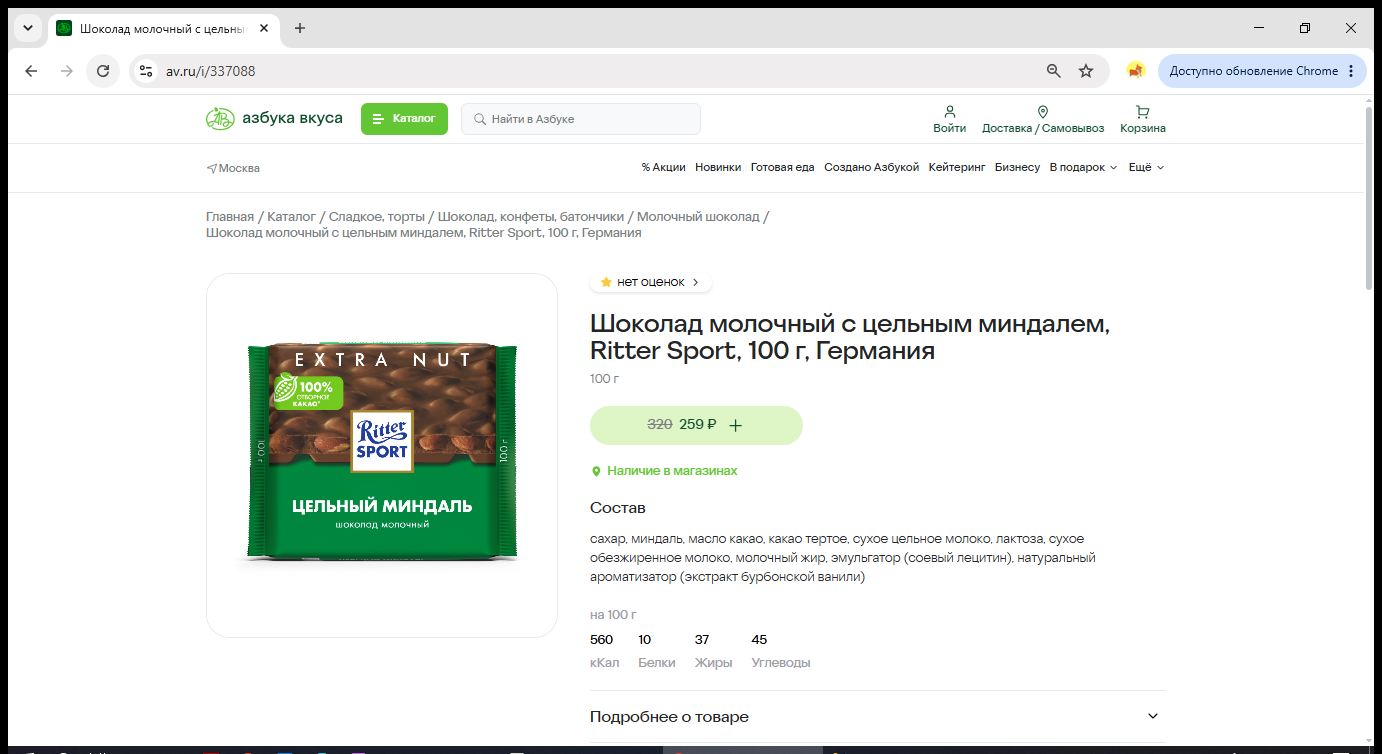Screen dimensions: 1382x754
Task: Open the Новинки menu item
Action: (718, 168)
